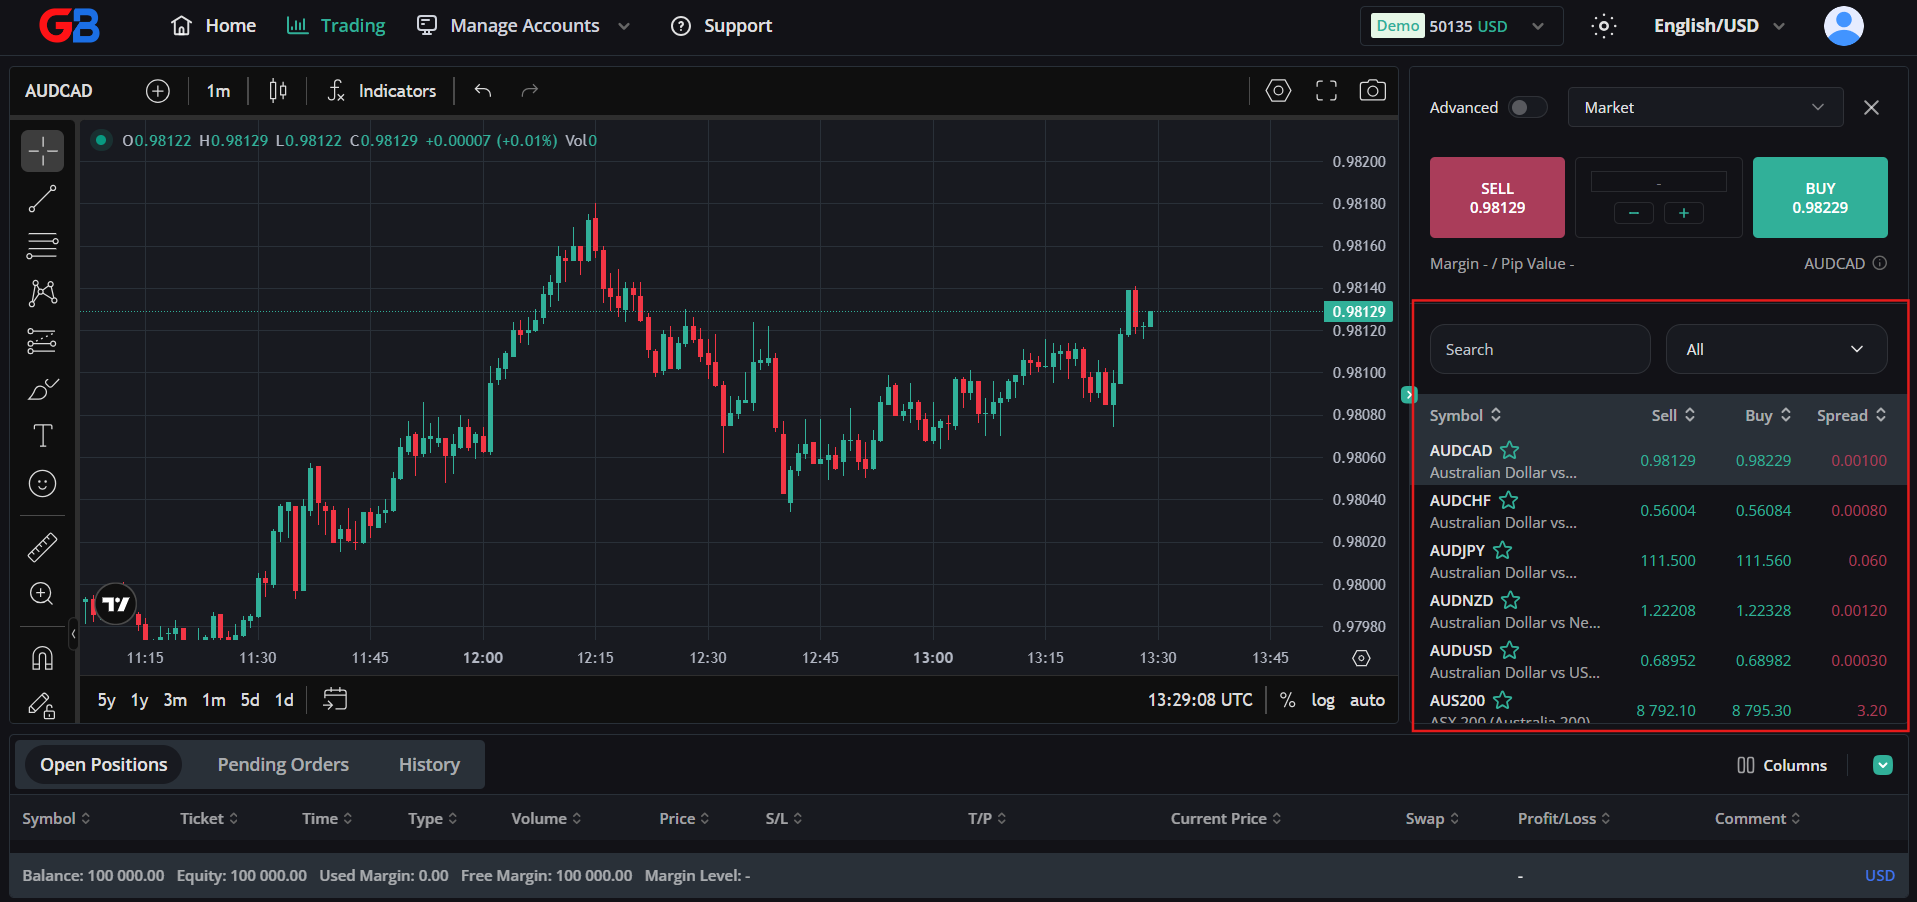Viewport: 1917px width, 902px height.
Task: Enable the Advanced order switch
Action: 1527,107
